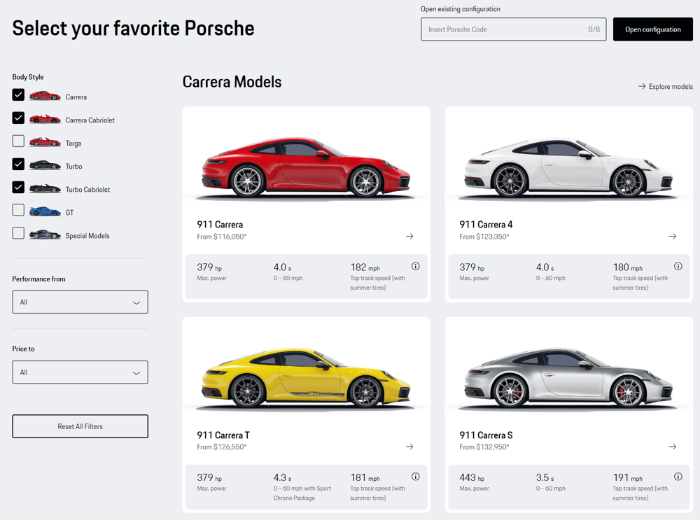Click the From $116,050 price text

[221, 237]
